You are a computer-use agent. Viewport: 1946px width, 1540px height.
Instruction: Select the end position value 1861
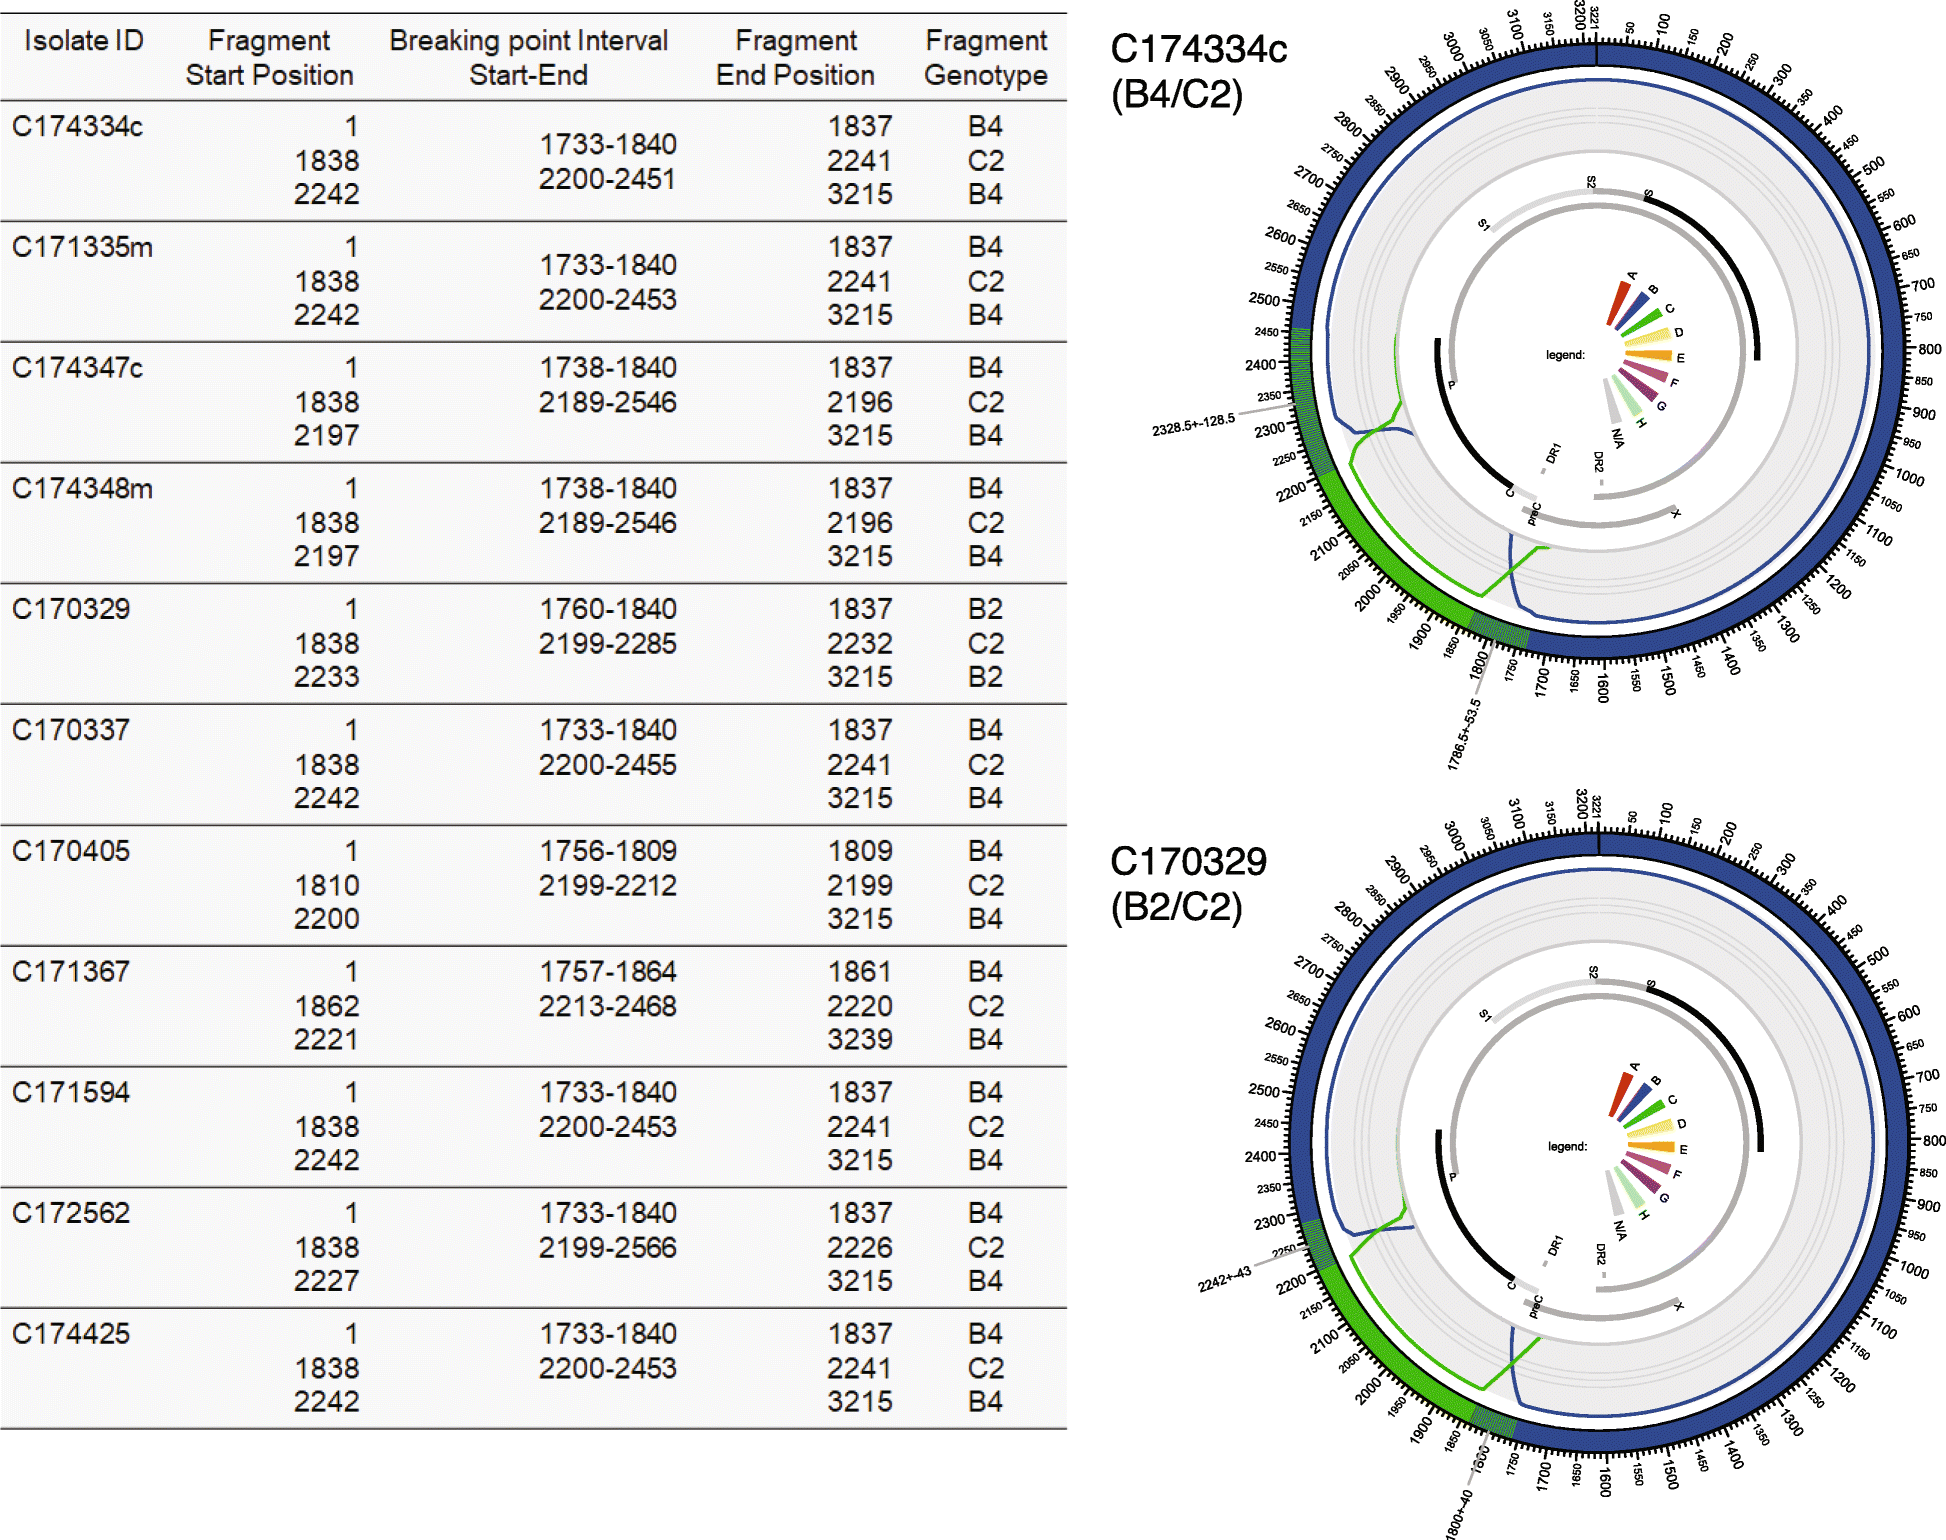pos(860,971)
